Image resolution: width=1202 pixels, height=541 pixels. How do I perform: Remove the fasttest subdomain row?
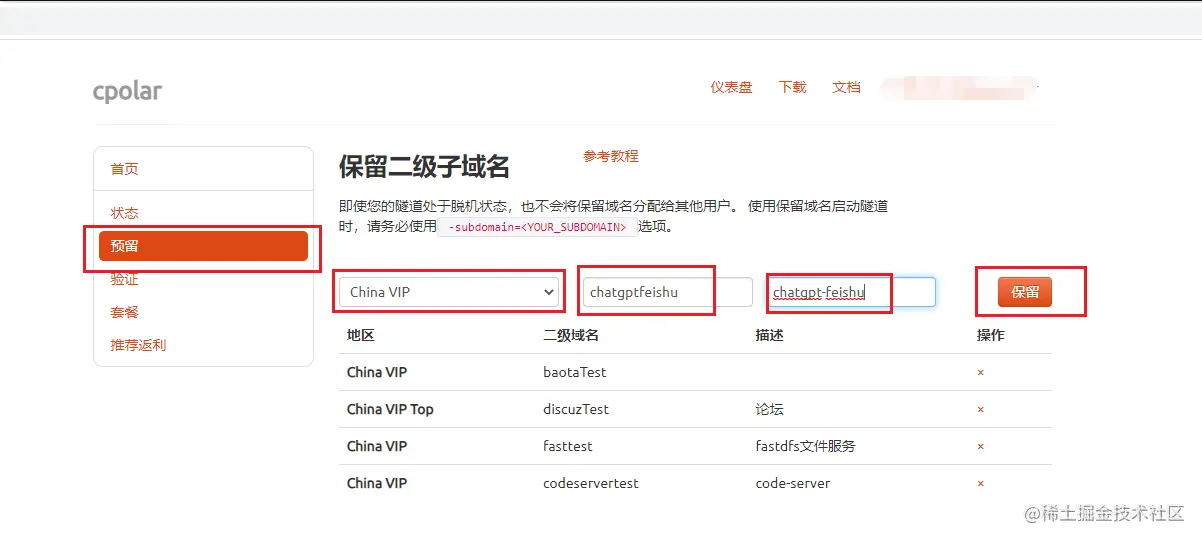(980, 446)
